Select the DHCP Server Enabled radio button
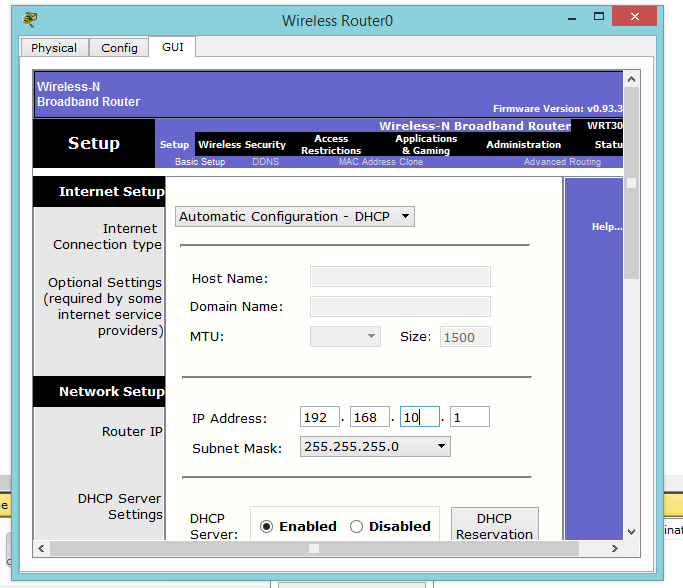The width and height of the screenshot is (683, 588). tap(266, 527)
